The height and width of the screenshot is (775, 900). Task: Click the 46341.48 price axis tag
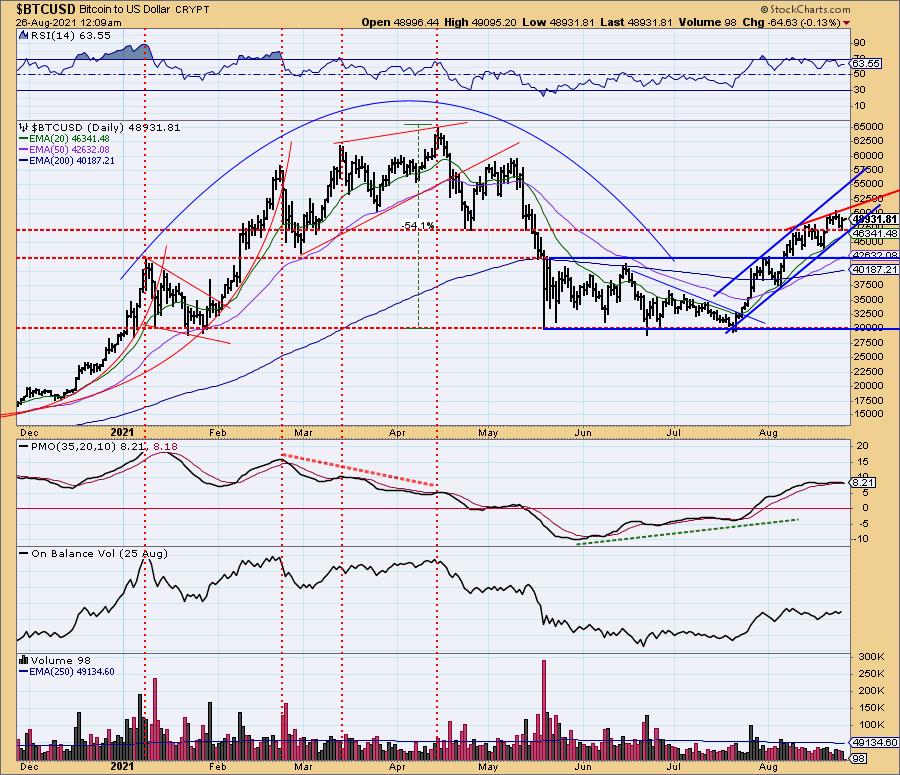(875, 234)
